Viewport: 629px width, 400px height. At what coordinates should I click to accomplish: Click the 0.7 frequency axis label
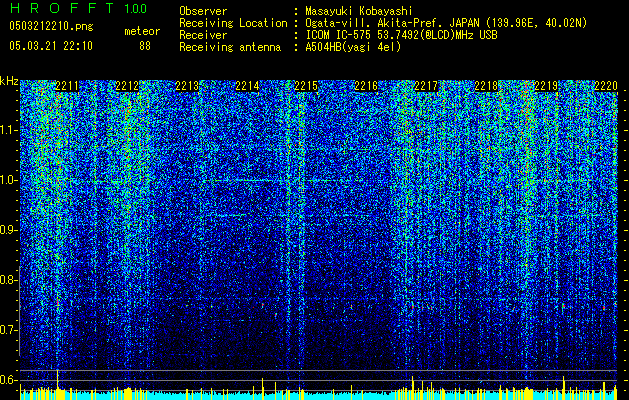[9, 330]
